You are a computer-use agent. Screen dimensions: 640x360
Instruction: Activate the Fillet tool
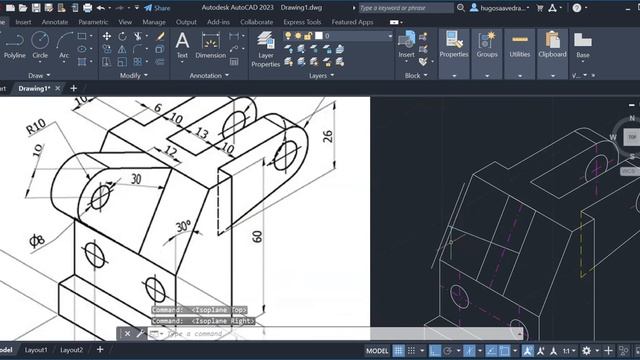tap(138, 49)
